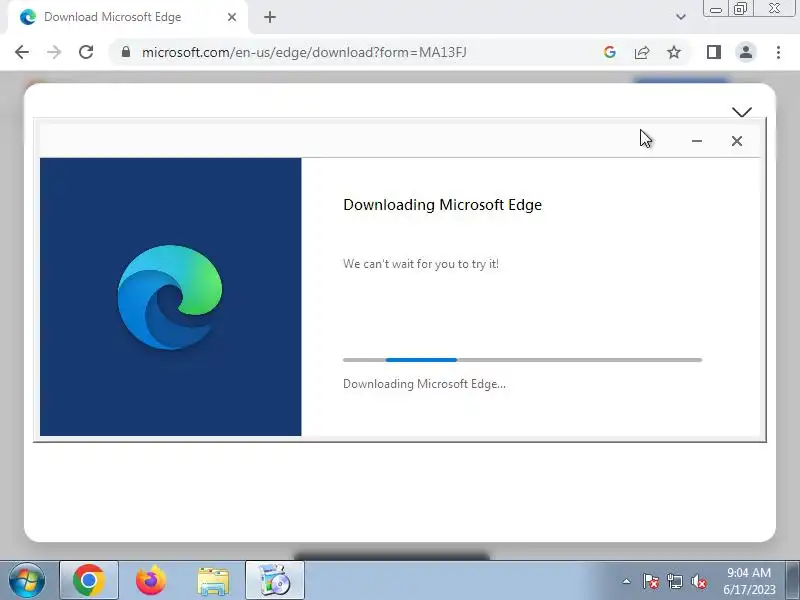The image size is (800, 600).
Task: Share this page via share icon
Action: [x=642, y=52]
